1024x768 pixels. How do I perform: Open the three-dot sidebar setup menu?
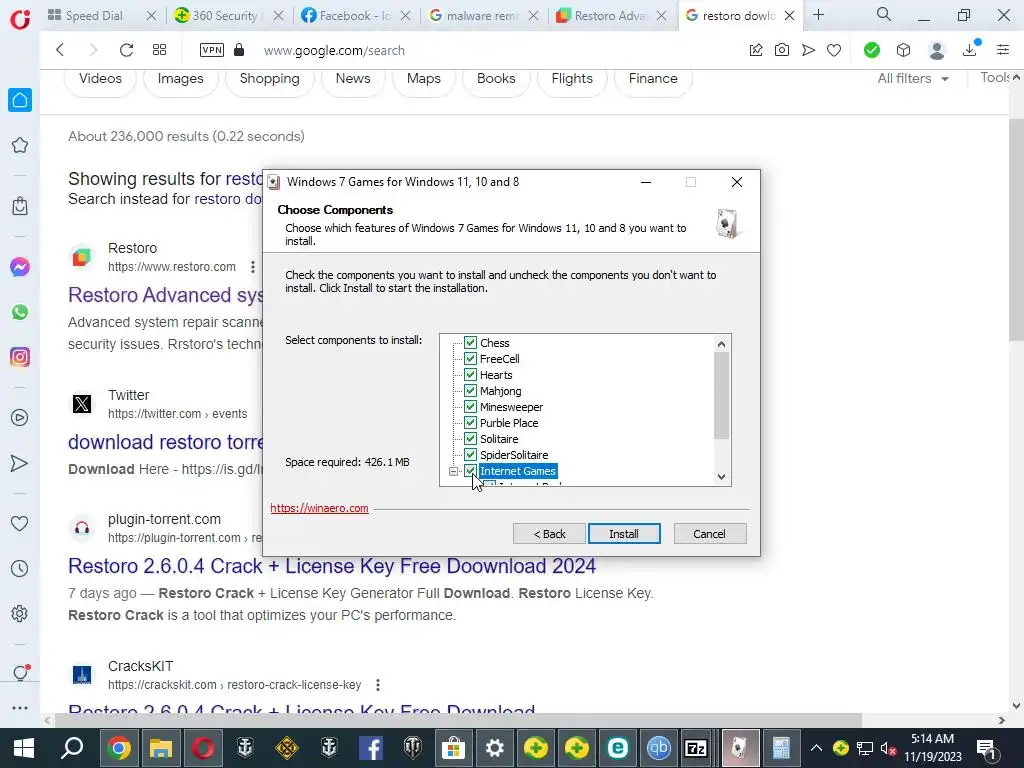pyautogui.click(x=20, y=708)
